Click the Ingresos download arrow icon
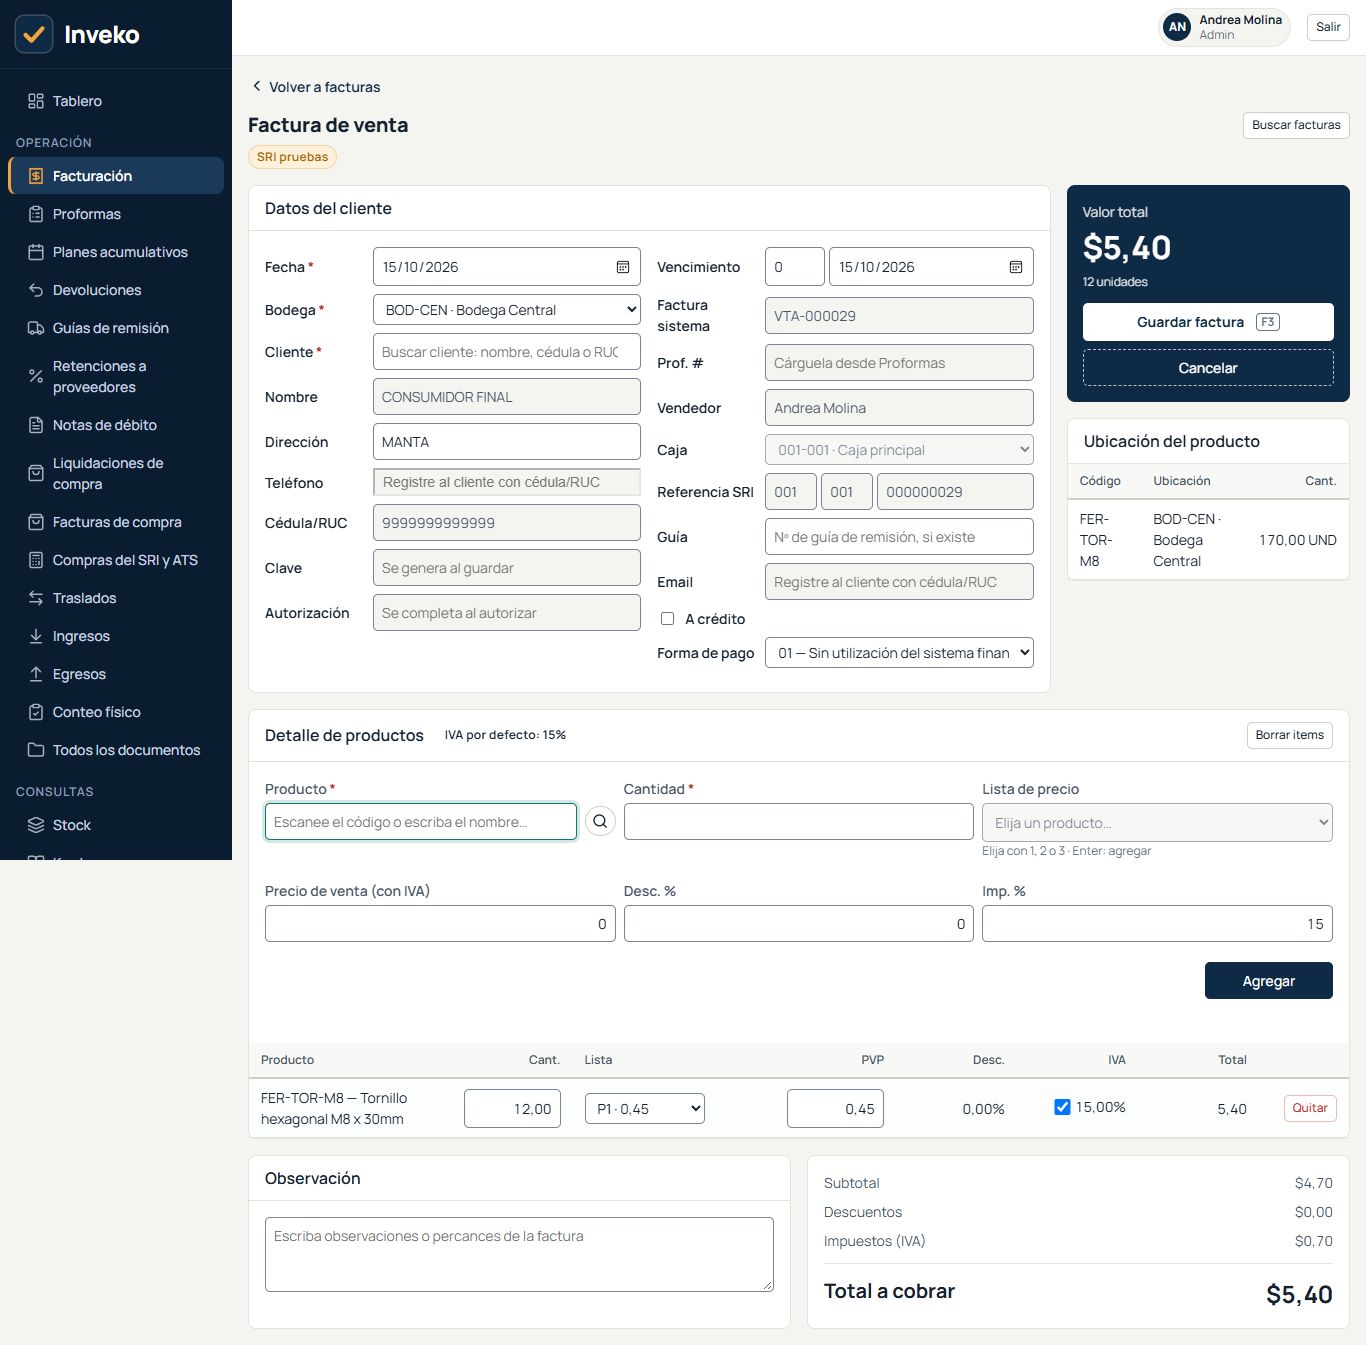Screen dimensions: 1366x1345 (36, 636)
